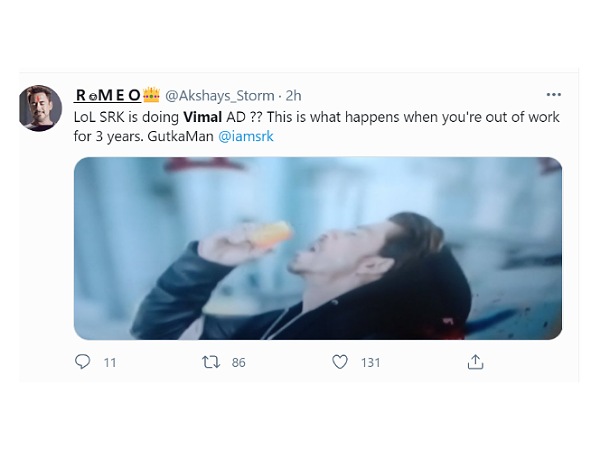Click the retweet count of 86
Image resolution: width=600 pixels, height=450 pixels.
238,363
